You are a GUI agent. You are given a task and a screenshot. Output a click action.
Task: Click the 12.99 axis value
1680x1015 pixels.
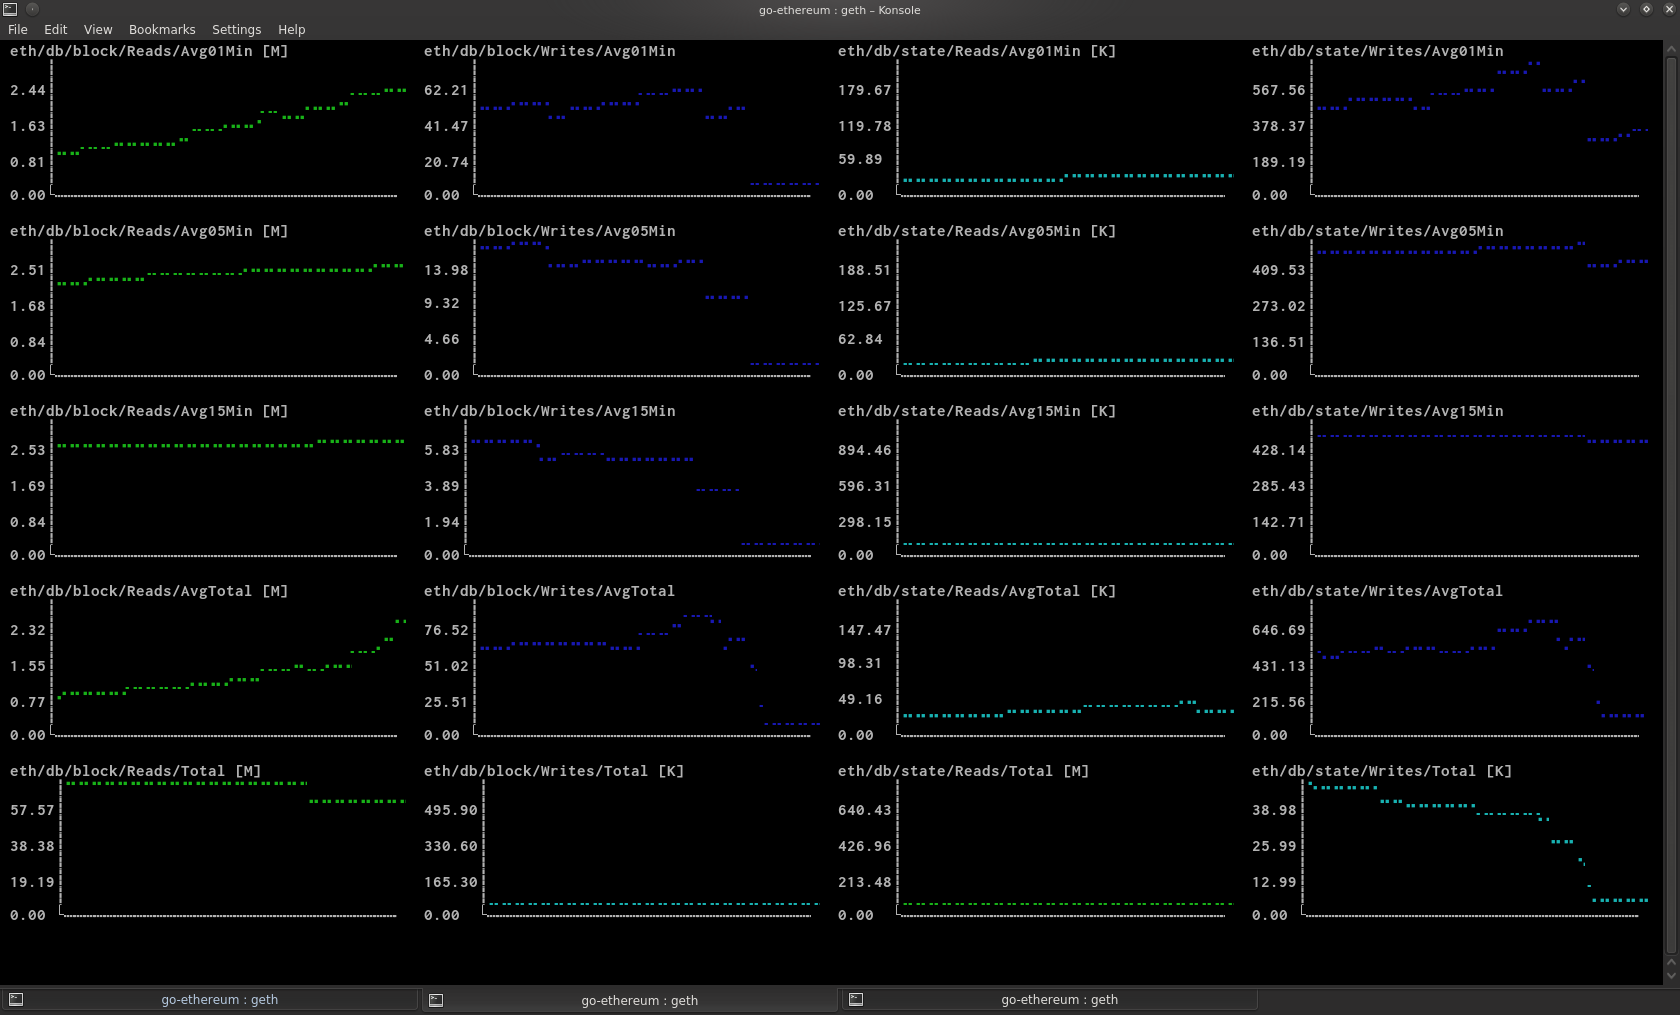(x=1274, y=882)
